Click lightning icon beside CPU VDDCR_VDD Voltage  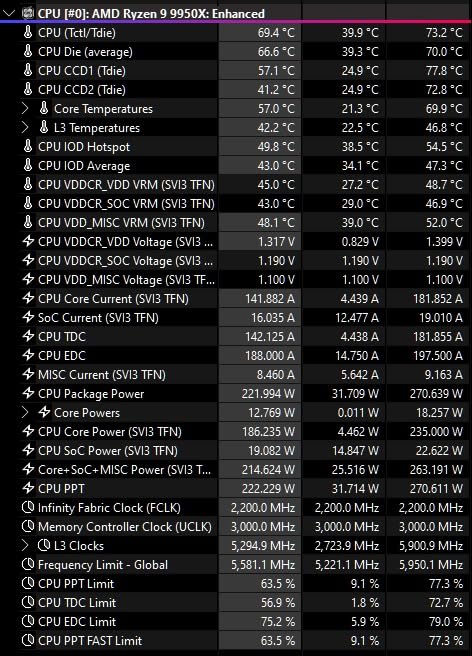[28, 241]
